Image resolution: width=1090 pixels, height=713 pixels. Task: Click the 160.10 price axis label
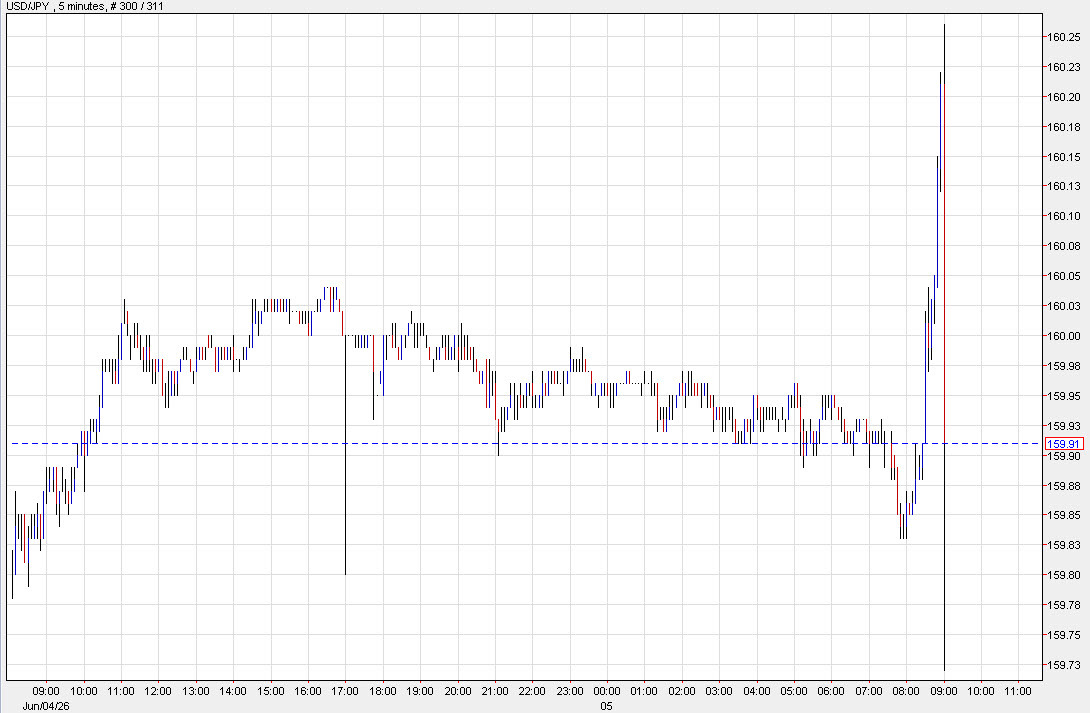point(1064,216)
